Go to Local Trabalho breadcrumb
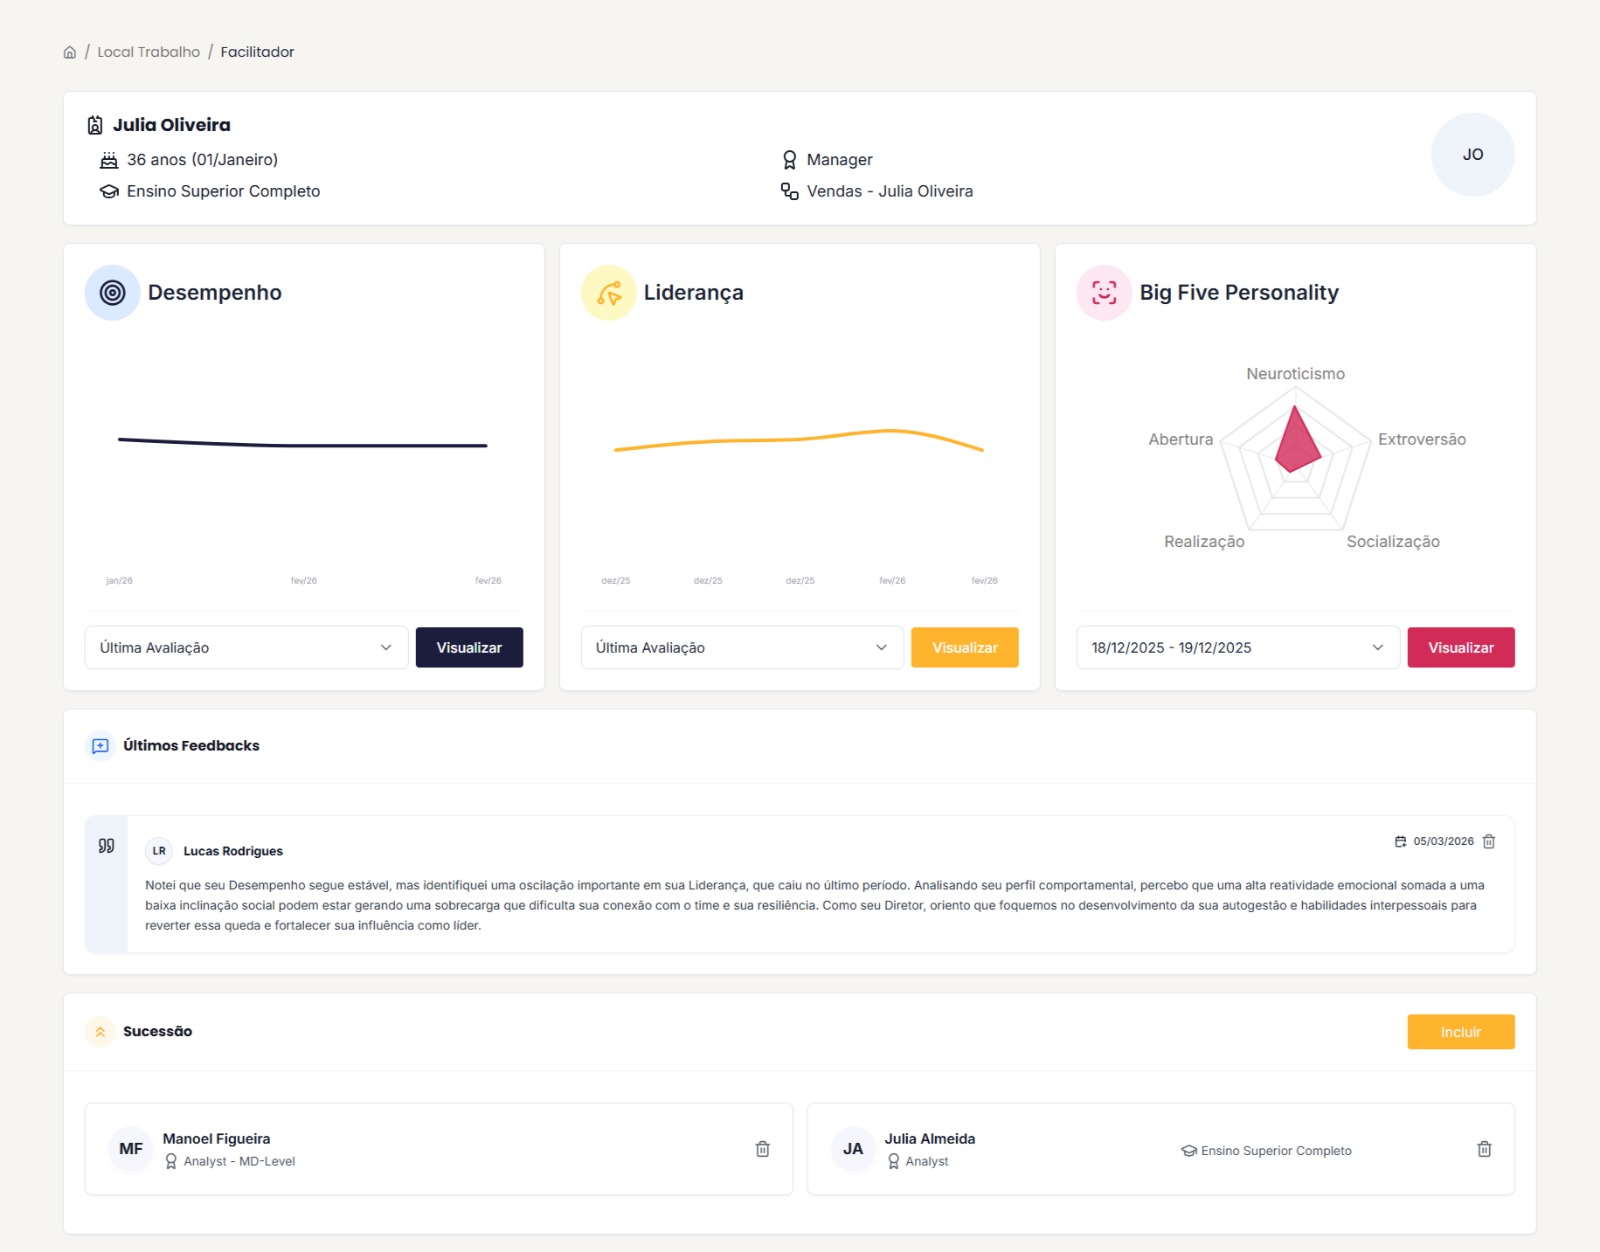The image size is (1600, 1252). click(148, 52)
